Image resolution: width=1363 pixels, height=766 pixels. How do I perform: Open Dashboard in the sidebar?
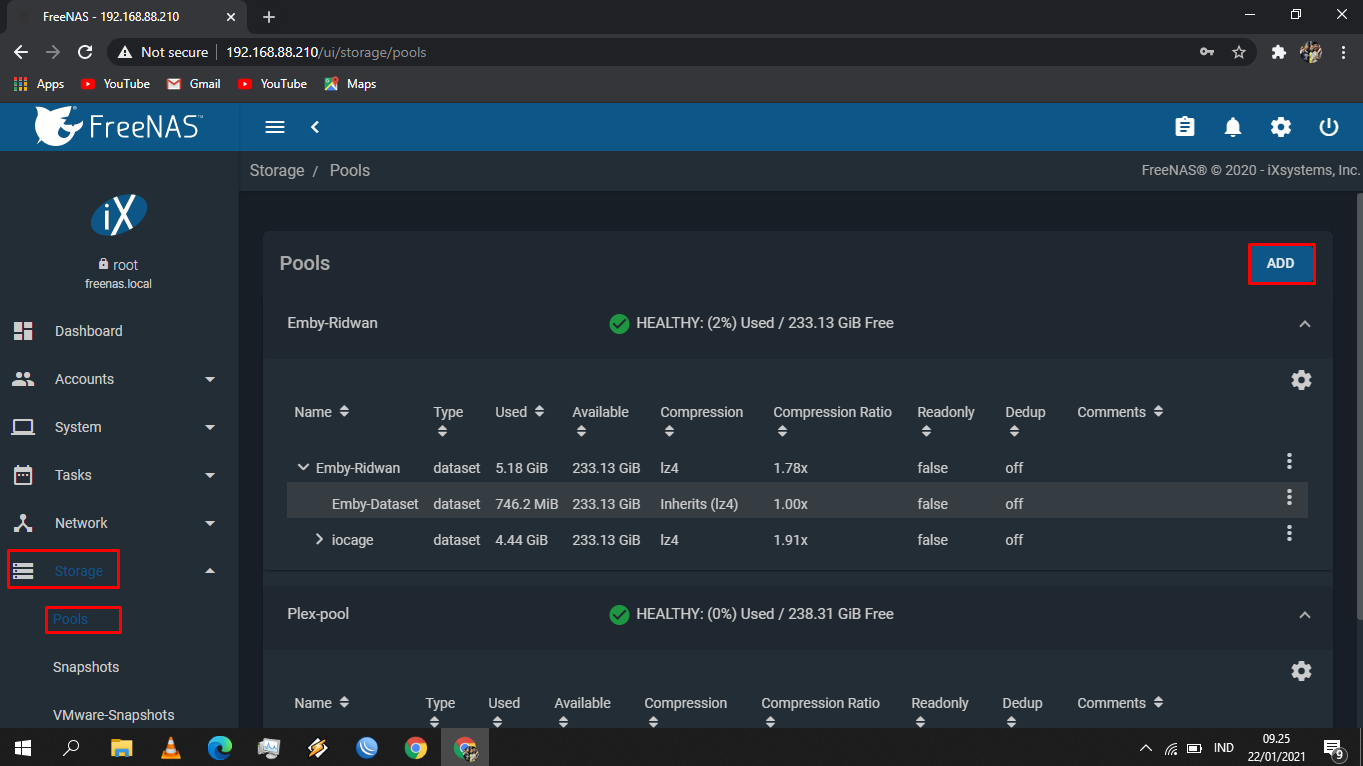coord(88,331)
